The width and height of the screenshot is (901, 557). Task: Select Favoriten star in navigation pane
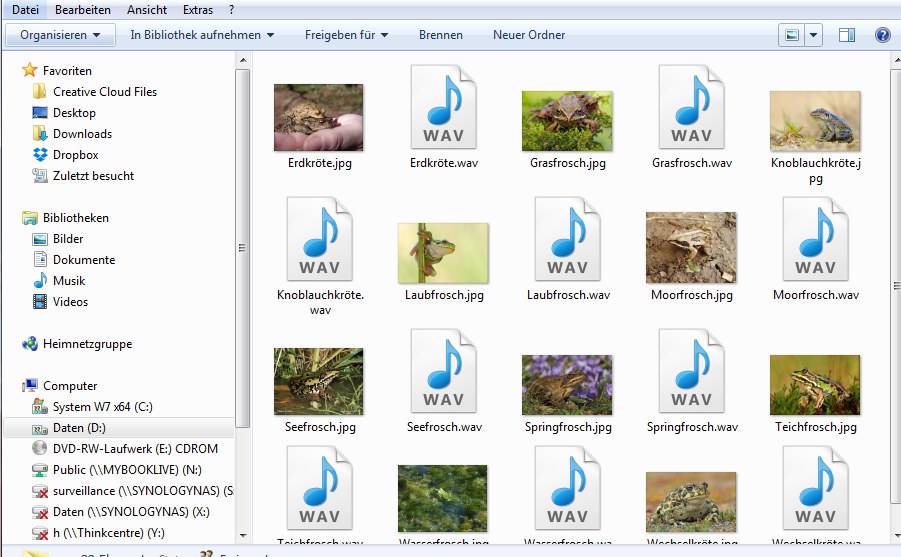pyautogui.click(x=29, y=70)
